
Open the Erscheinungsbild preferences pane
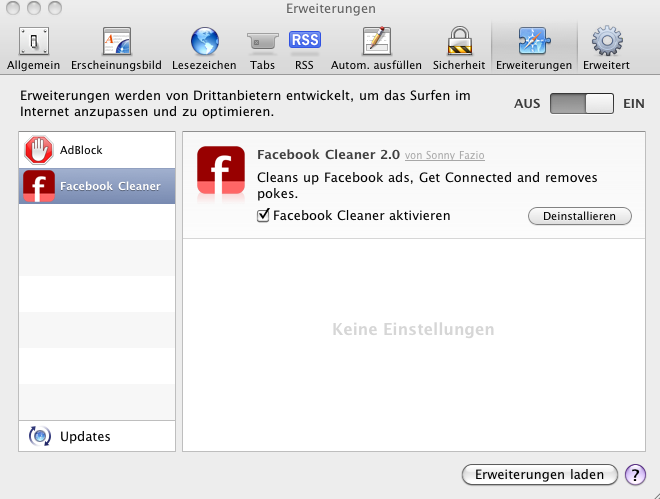click(116, 48)
